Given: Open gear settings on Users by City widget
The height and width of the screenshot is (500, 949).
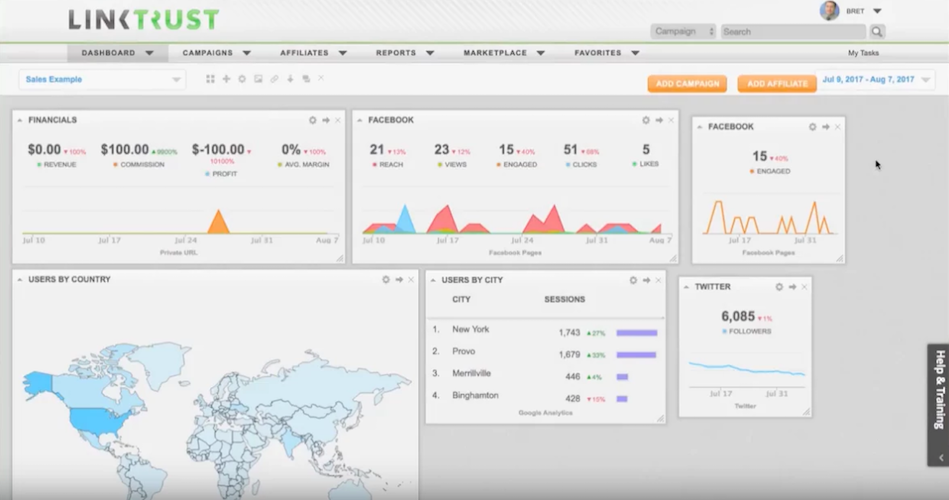Looking at the screenshot, I should point(633,280).
